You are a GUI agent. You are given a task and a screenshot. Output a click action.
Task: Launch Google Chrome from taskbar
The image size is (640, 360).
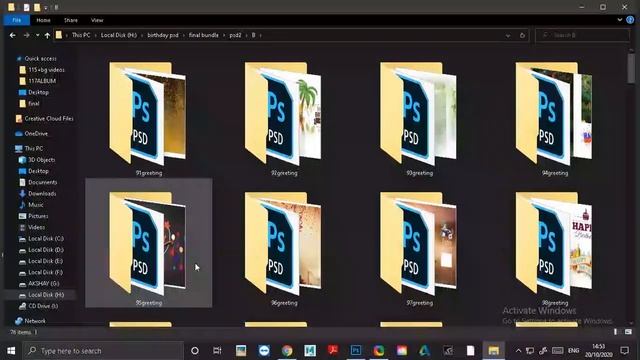(287, 351)
